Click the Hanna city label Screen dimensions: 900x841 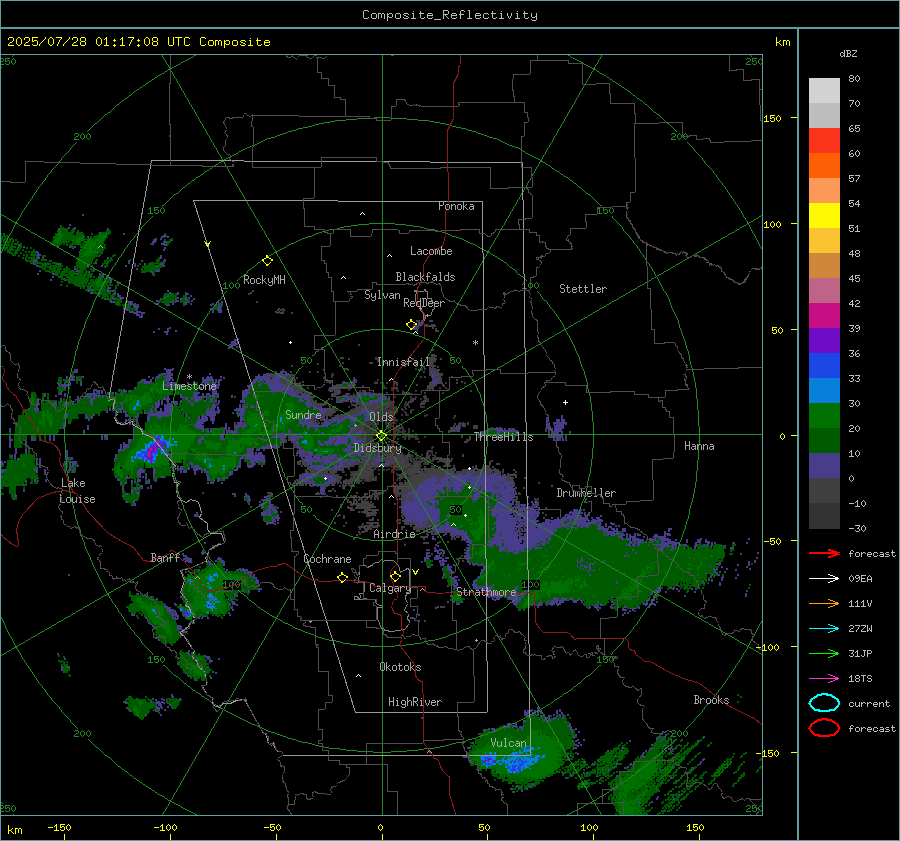699,446
